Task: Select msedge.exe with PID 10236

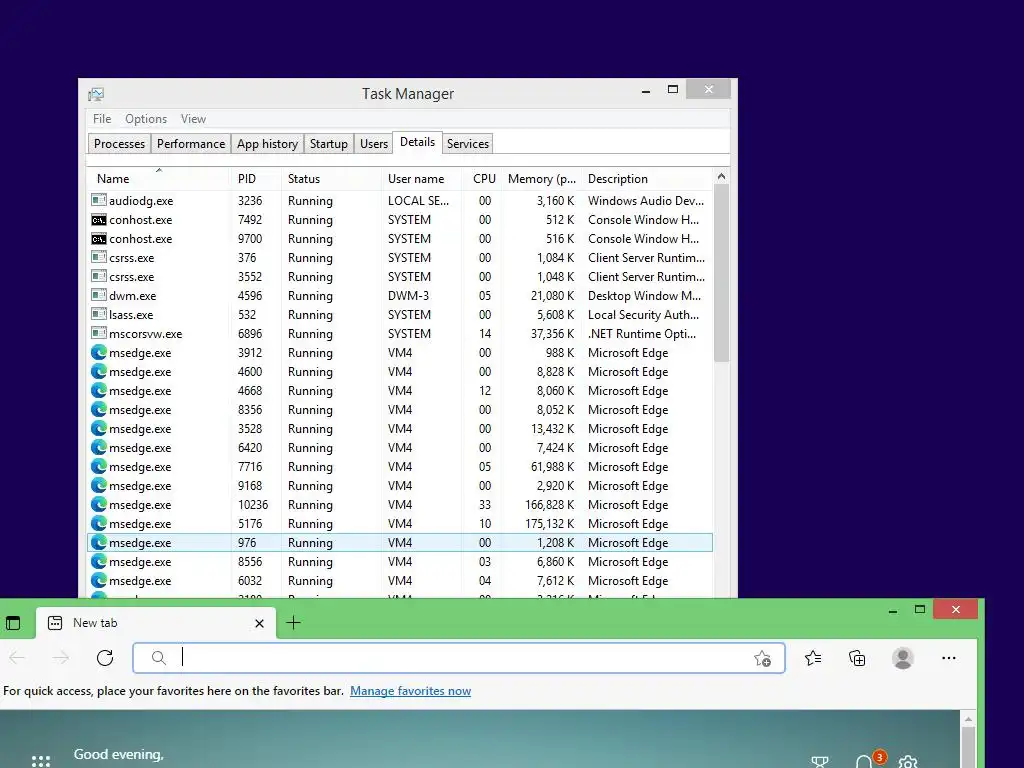Action: click(400, 505)
